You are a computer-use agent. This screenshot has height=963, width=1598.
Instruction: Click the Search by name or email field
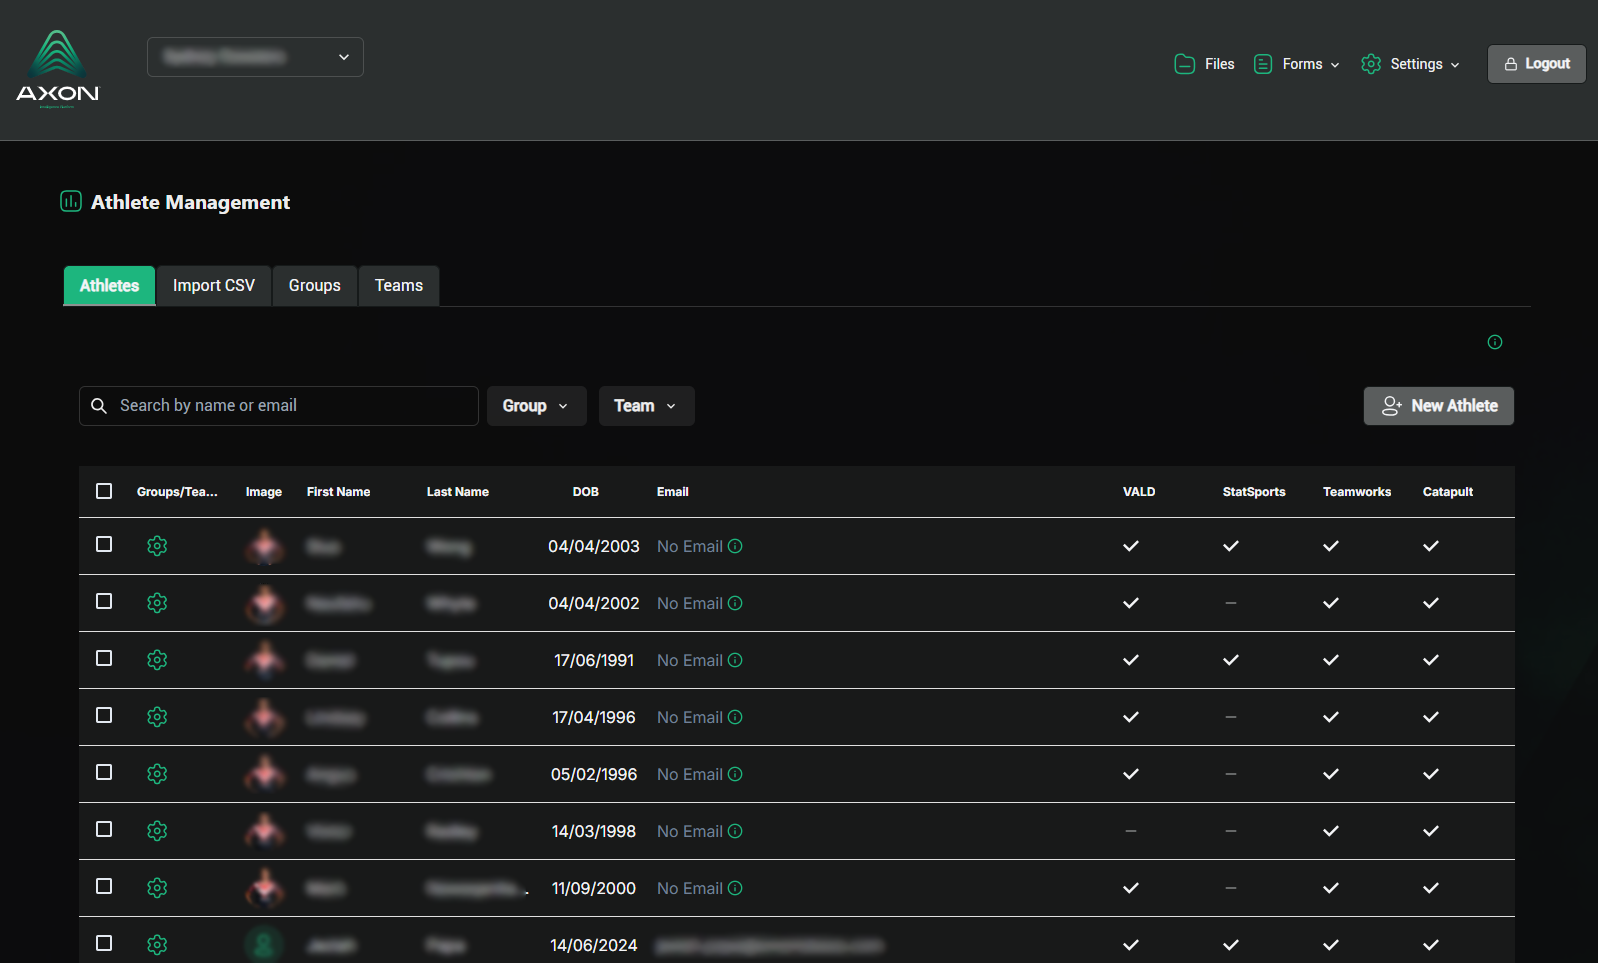(x=279, y=406)
